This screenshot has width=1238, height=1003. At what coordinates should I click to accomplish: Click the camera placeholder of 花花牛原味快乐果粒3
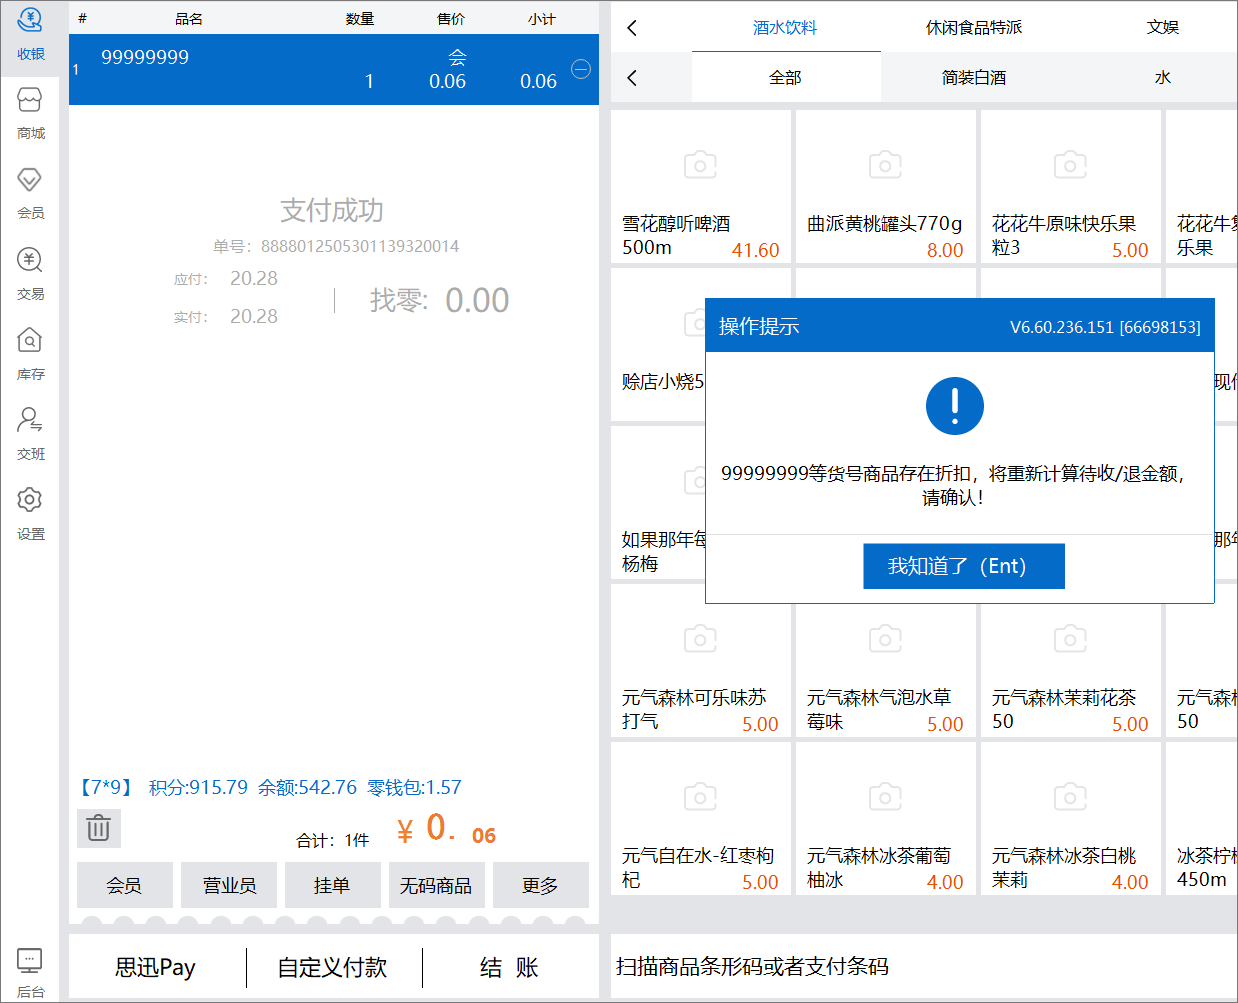(x=1070, y=164)
